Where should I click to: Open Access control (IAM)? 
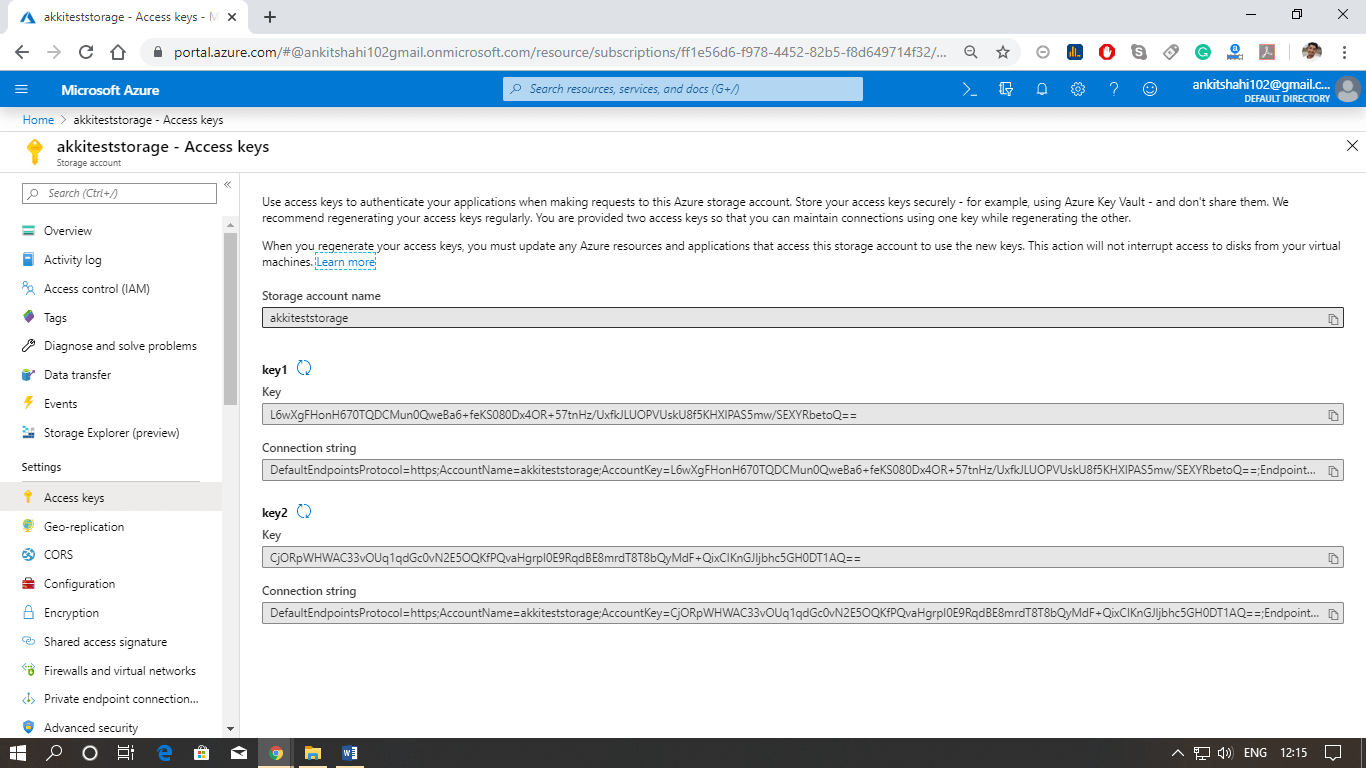(x=97, y=289)
